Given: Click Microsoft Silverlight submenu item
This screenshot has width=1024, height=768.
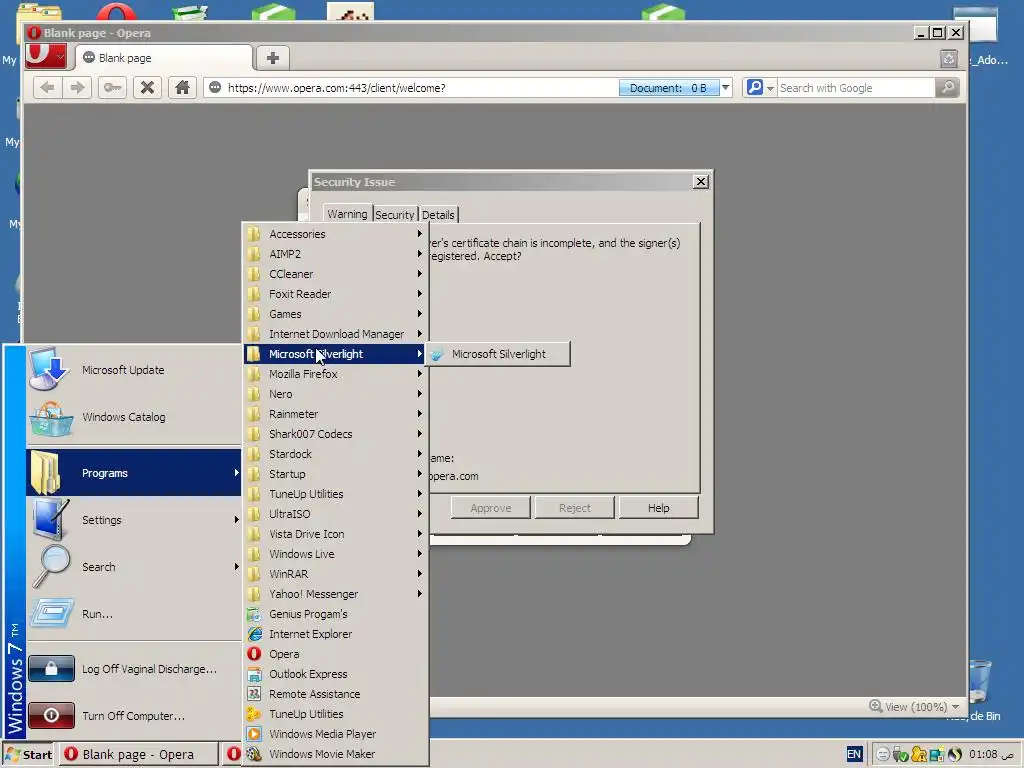Looking at the screenshot, I should 498,354.
